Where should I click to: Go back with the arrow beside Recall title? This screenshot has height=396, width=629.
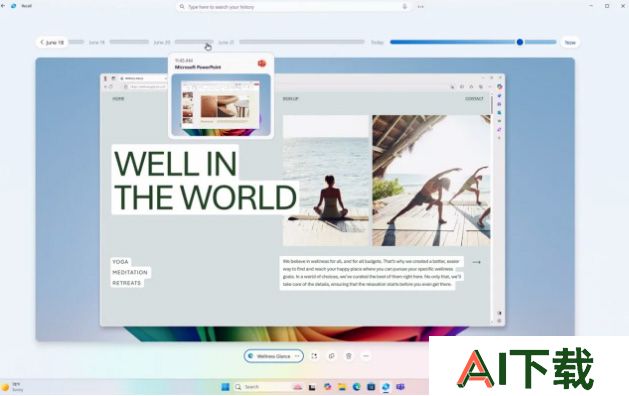click(x=3, y=6)
